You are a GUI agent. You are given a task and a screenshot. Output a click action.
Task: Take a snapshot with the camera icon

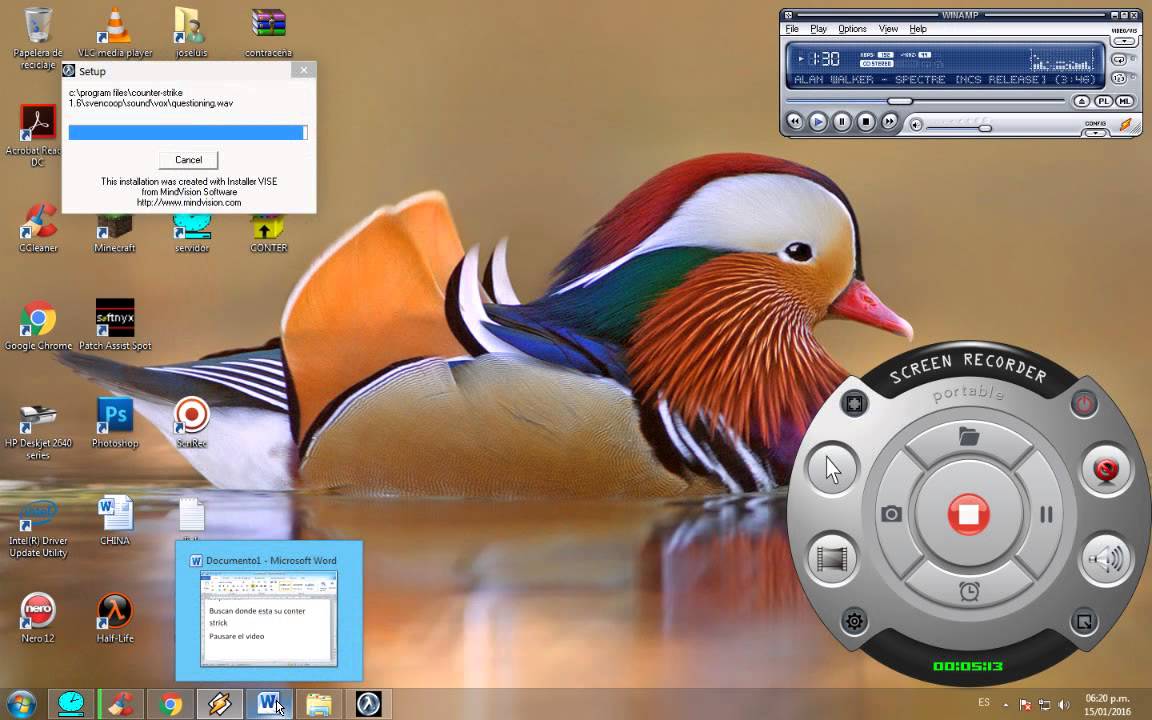tap(891, 514)
